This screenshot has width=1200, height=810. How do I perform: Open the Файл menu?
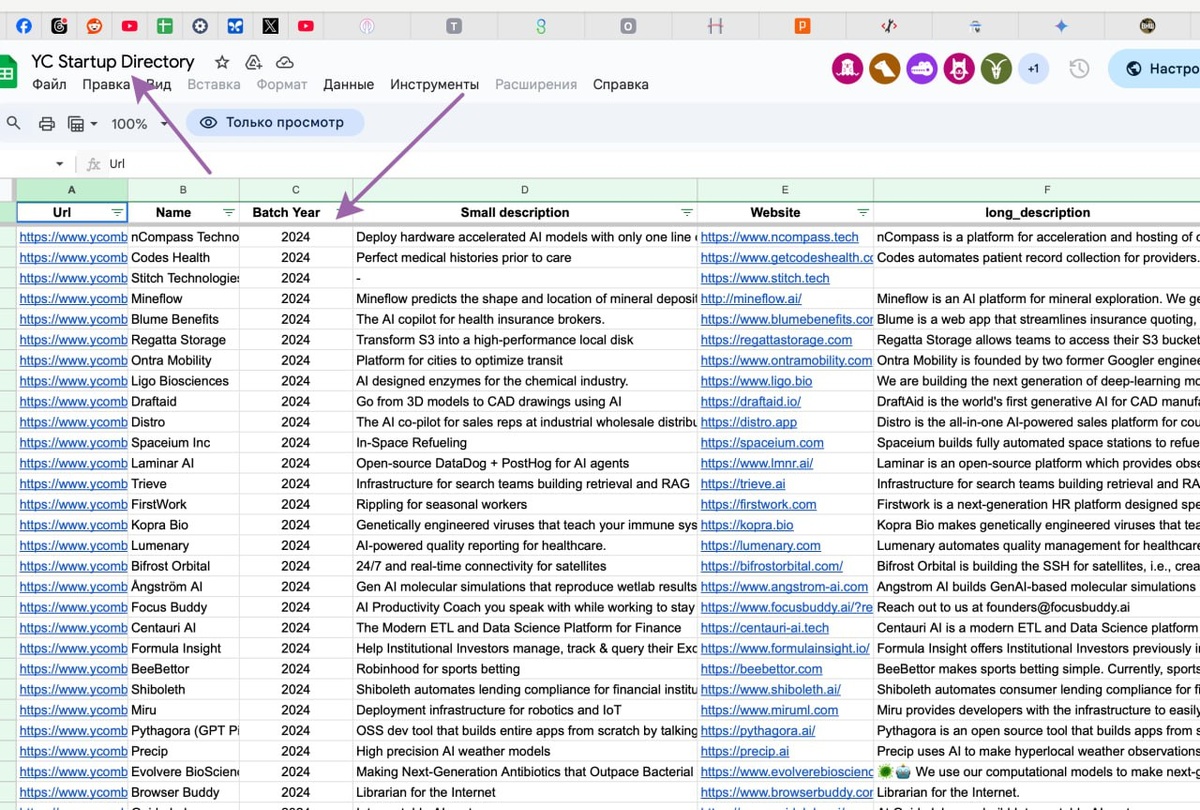pos(49,85)
